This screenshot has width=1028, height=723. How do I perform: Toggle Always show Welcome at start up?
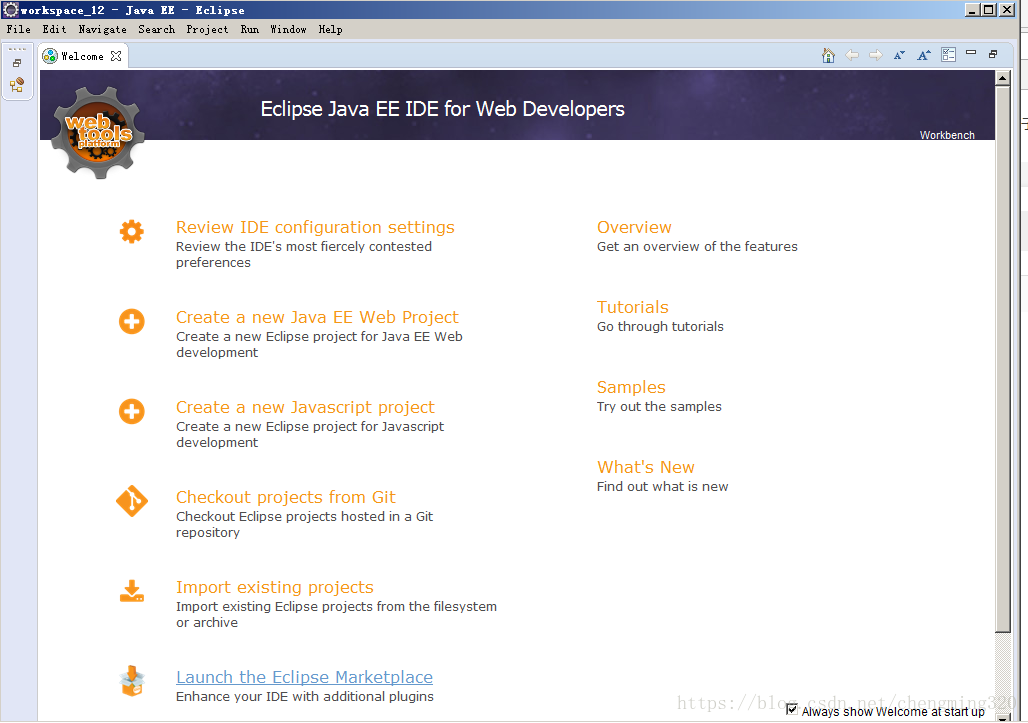(x=792, y=709)
